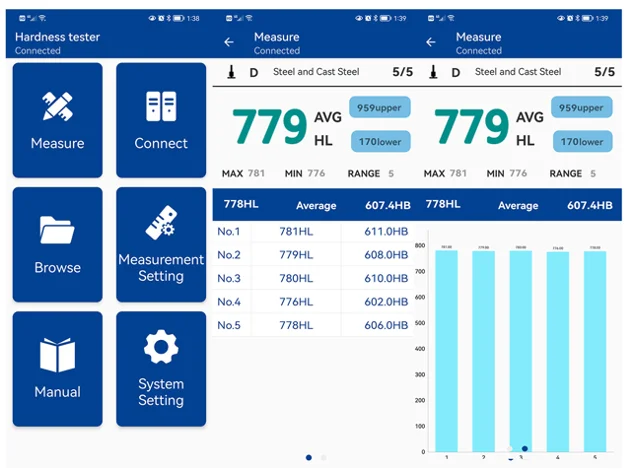Viewport: 627px width, 473px height.
Task: Tap back arrow on chart Measure screen
Action: (x=431, y=42)
